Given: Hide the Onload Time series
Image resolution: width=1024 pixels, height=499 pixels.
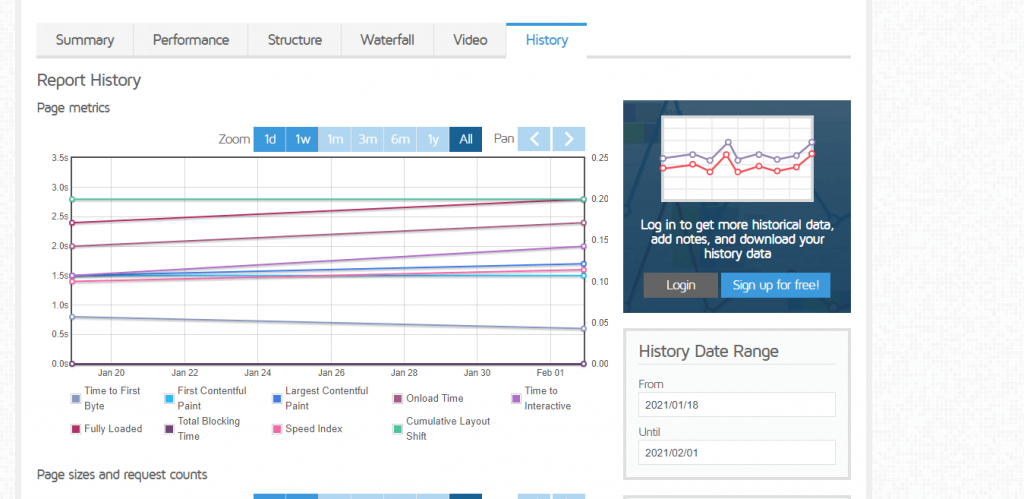Looking at the screenshot, I should tap(397, 399).
